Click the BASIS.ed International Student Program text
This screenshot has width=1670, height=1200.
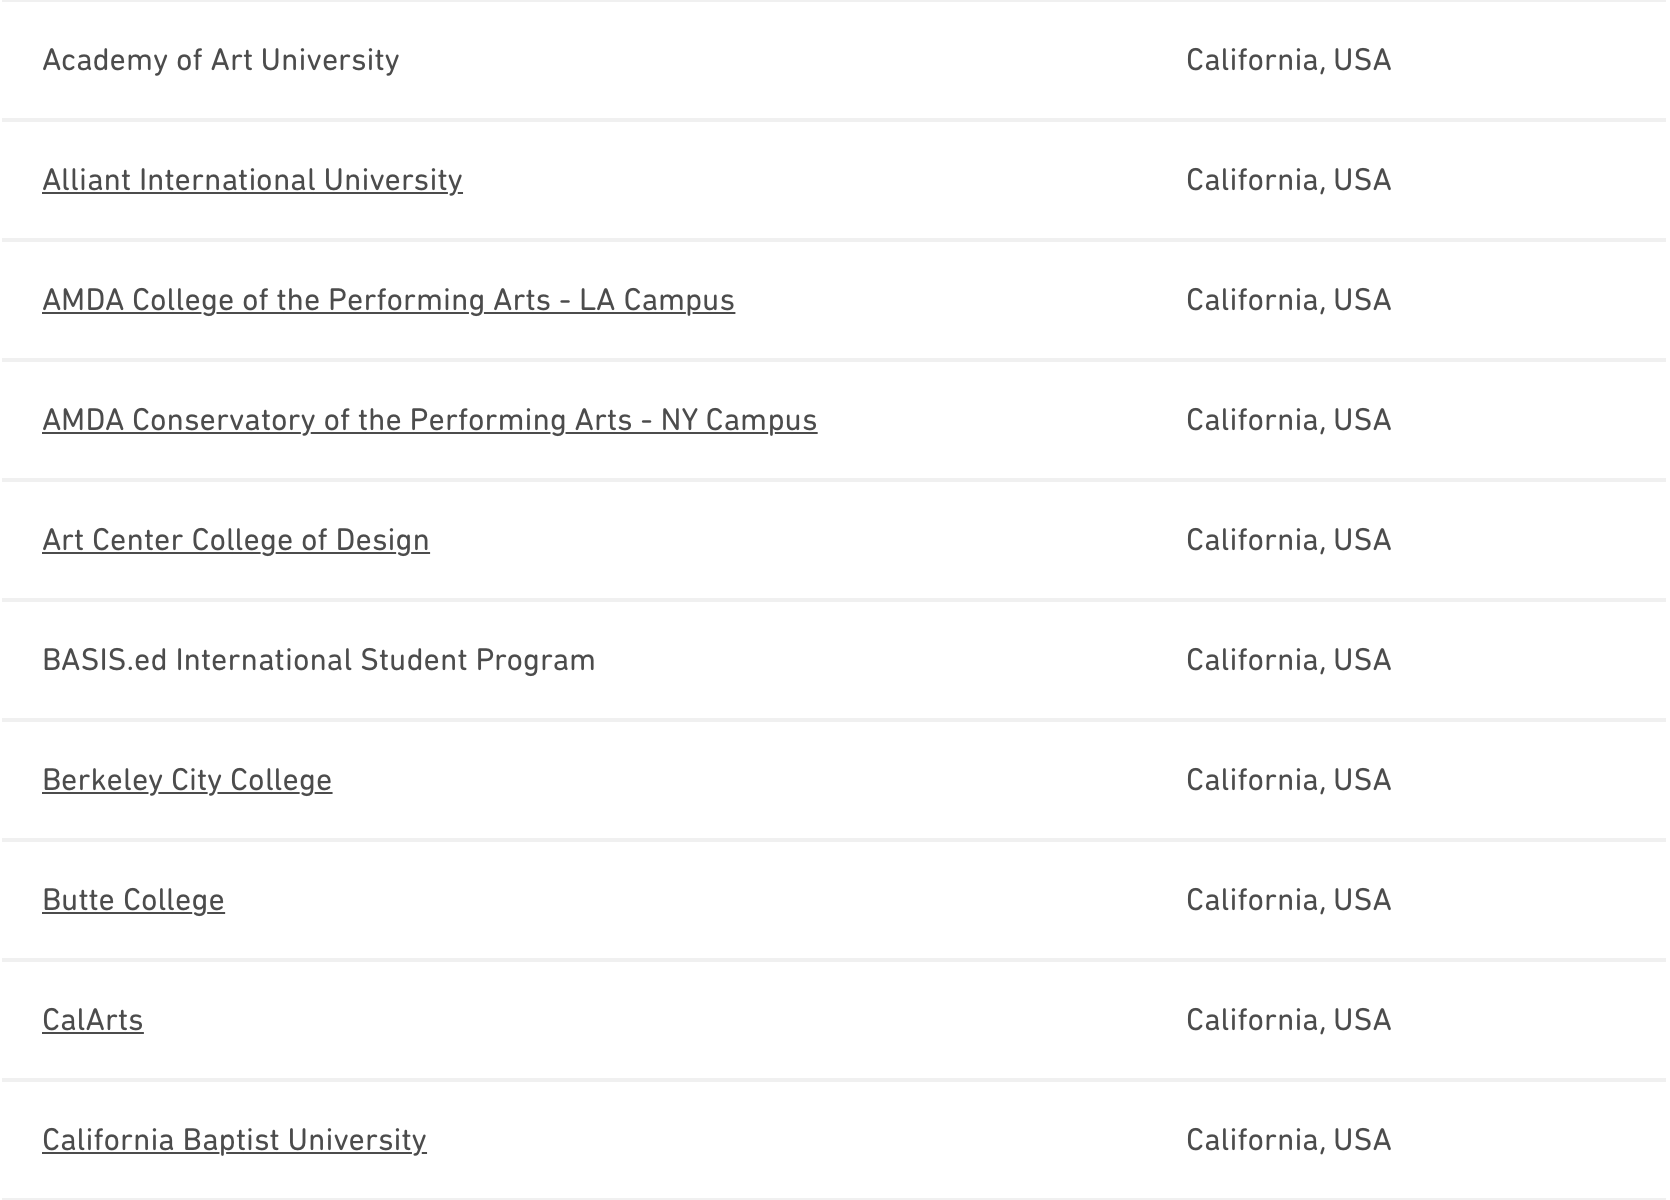tap(318, 660)
